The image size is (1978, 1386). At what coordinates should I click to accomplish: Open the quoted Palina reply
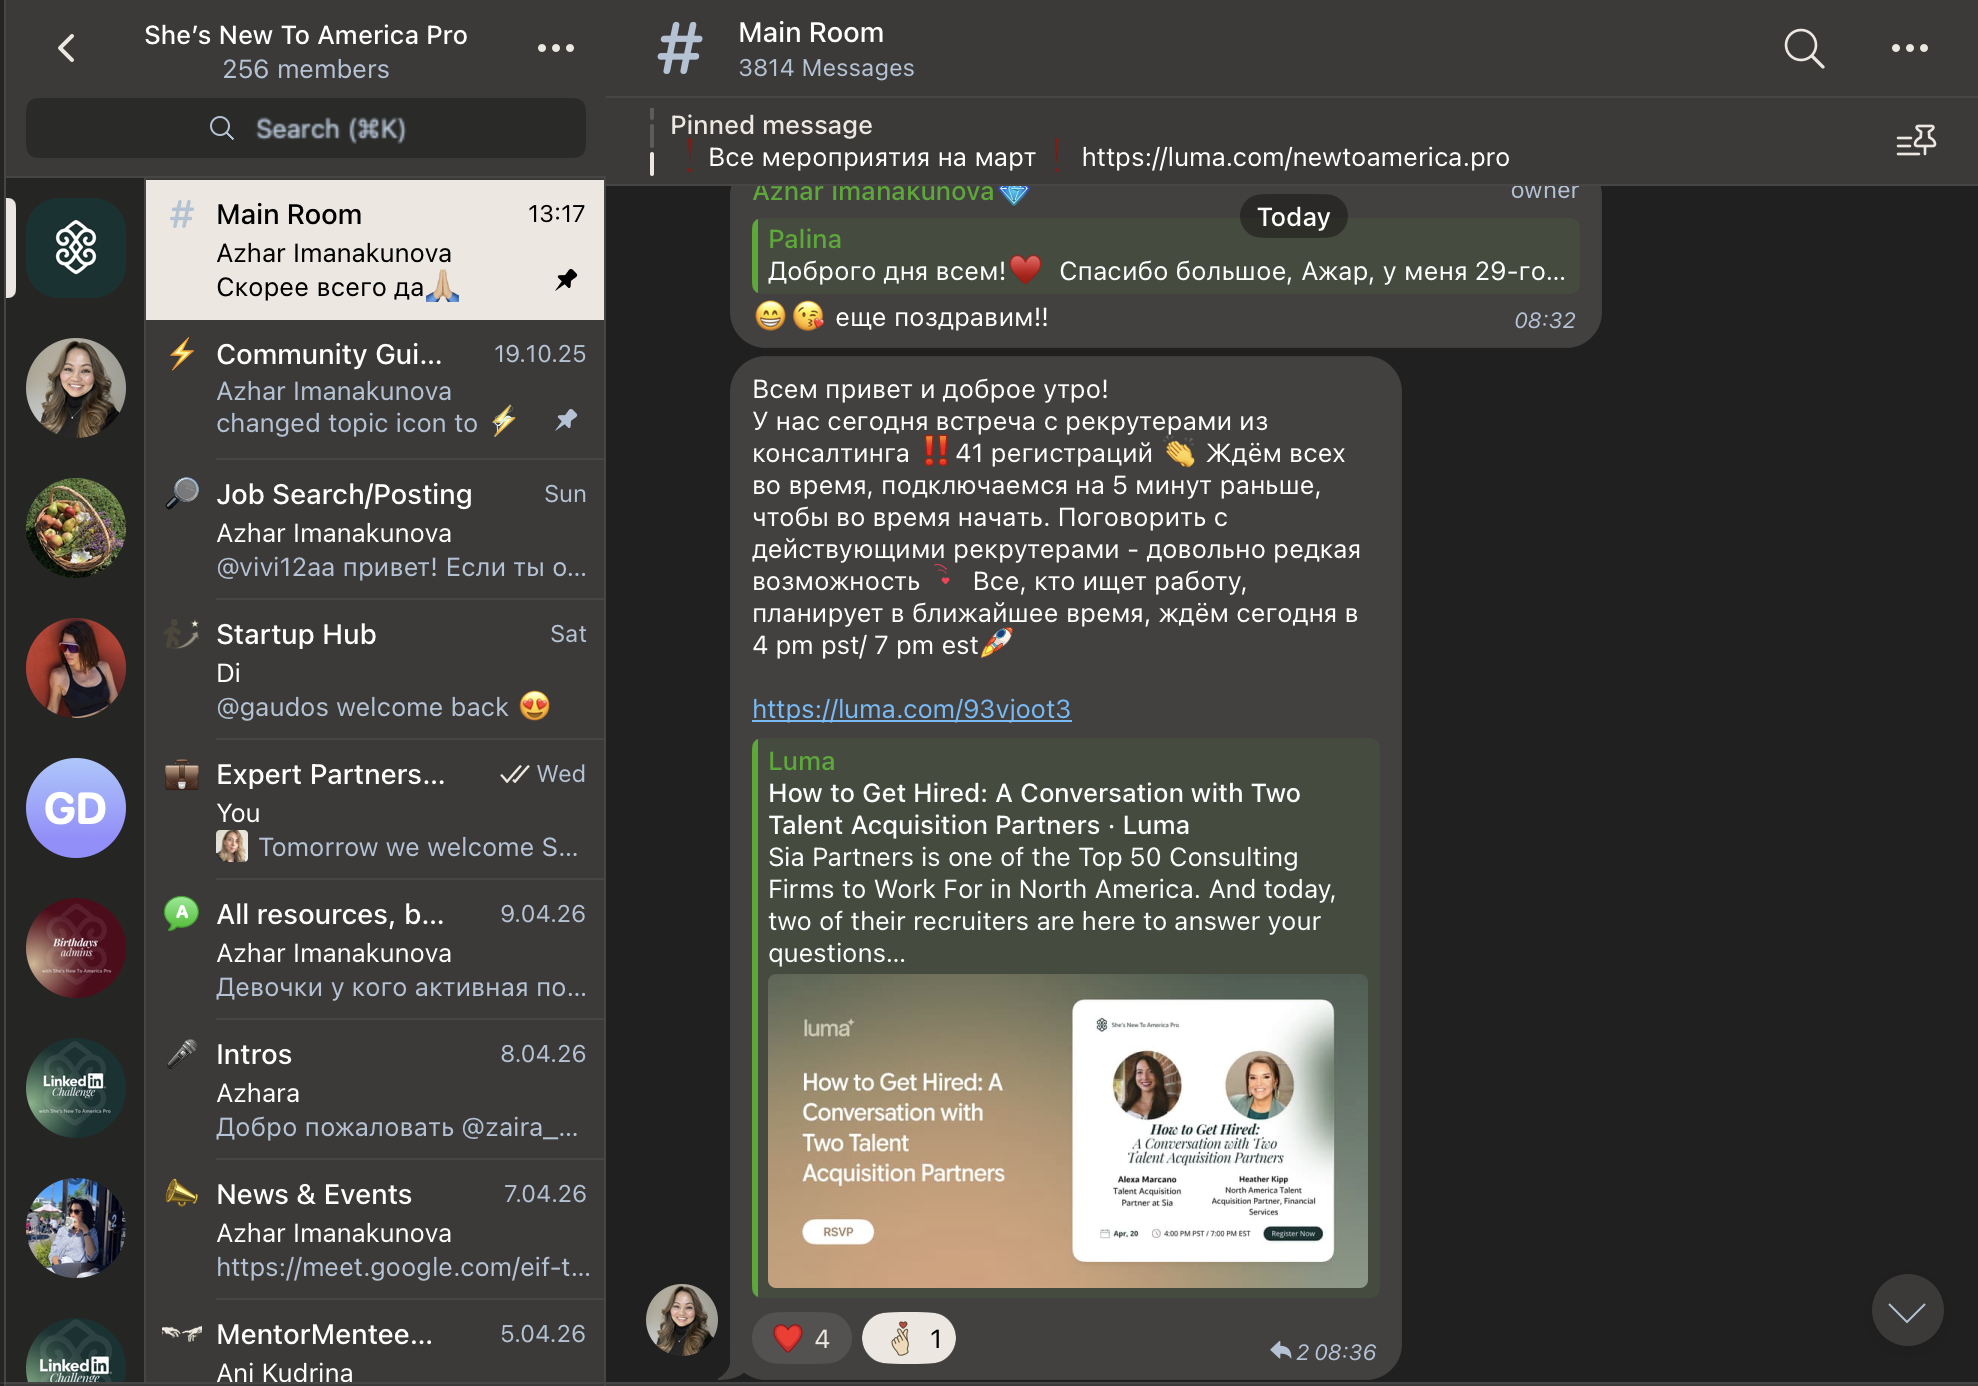pos(1165,255)
